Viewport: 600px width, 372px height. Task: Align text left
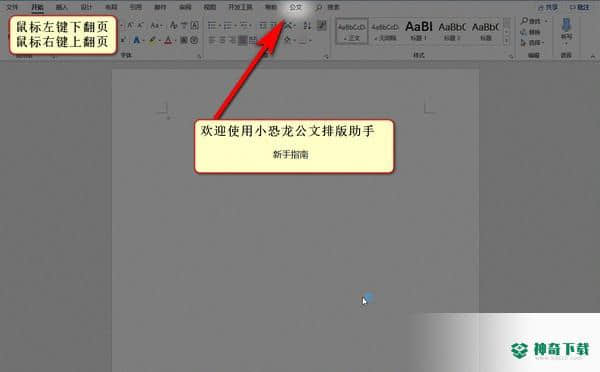[212, 40]
